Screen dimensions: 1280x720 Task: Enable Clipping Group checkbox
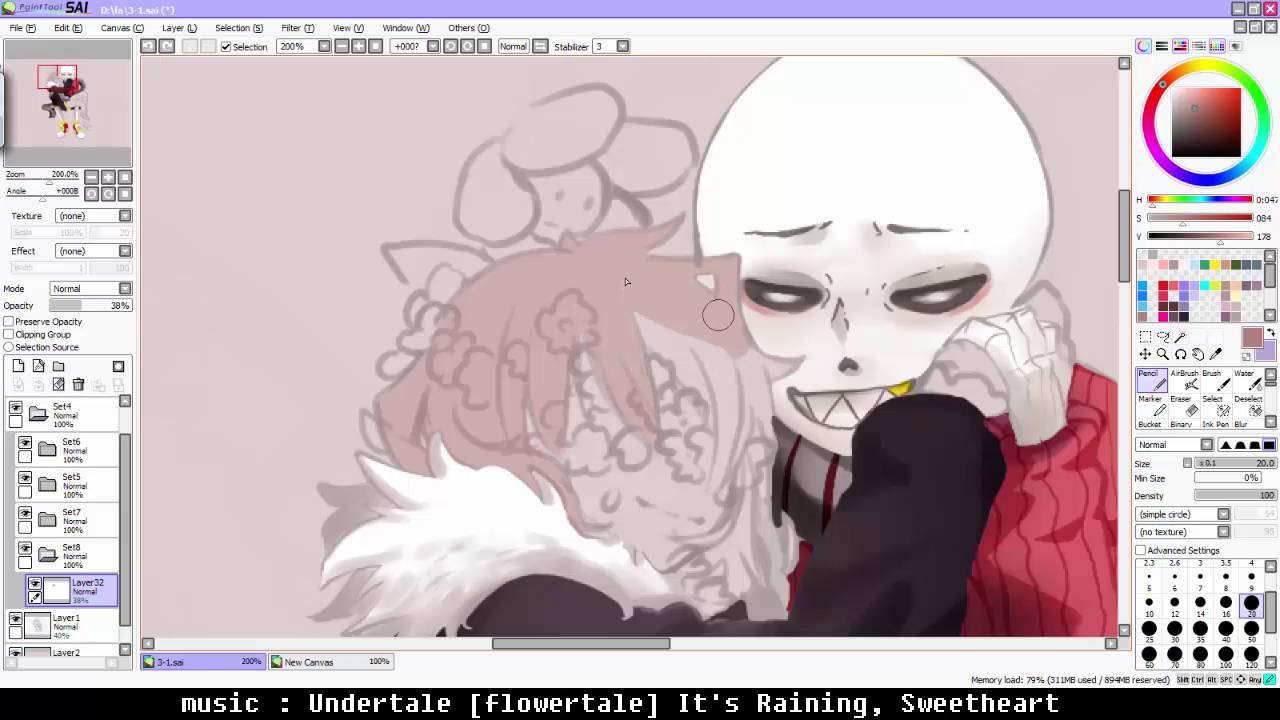click(8, 335)
